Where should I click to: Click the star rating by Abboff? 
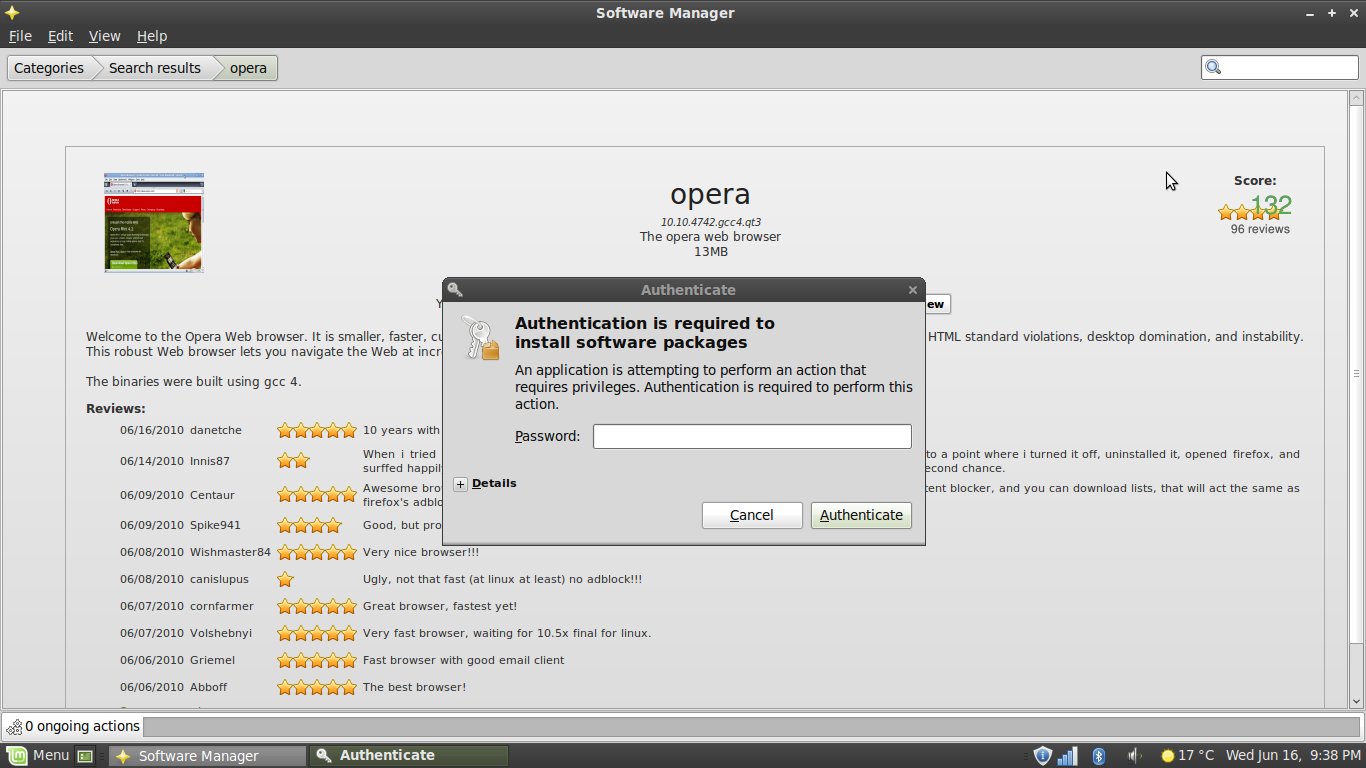tap(317, 687)
